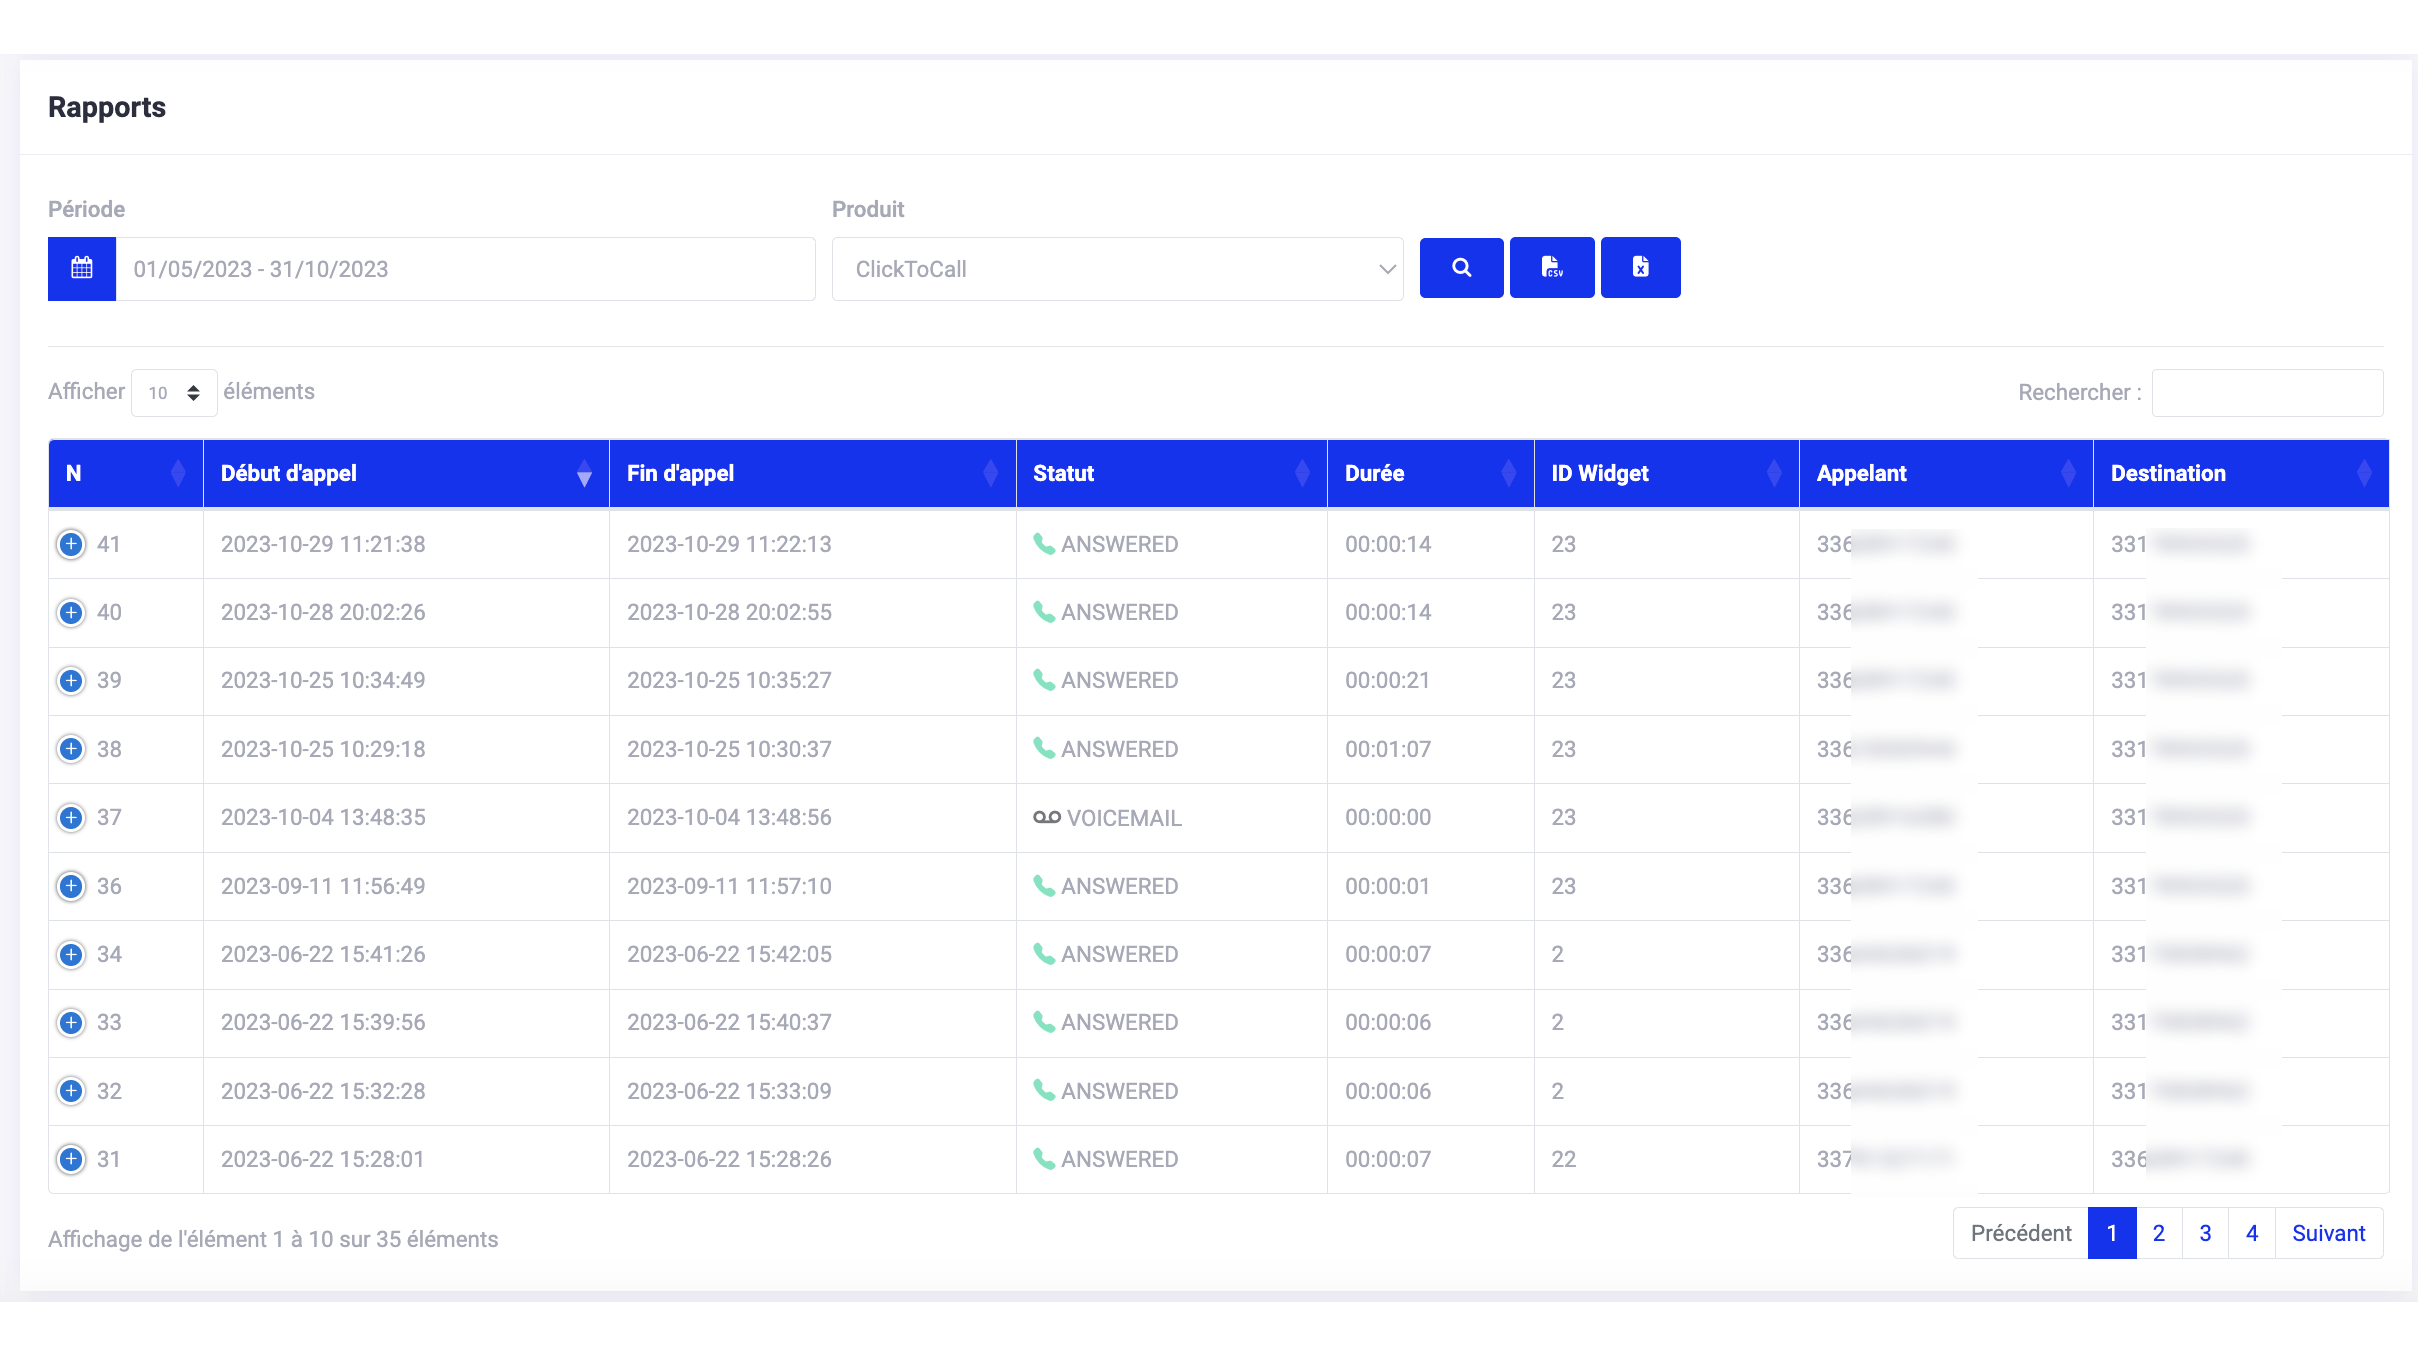Click the answered phone icon in row 41
The image size is (2434, 1348).
coord(1044,543)
